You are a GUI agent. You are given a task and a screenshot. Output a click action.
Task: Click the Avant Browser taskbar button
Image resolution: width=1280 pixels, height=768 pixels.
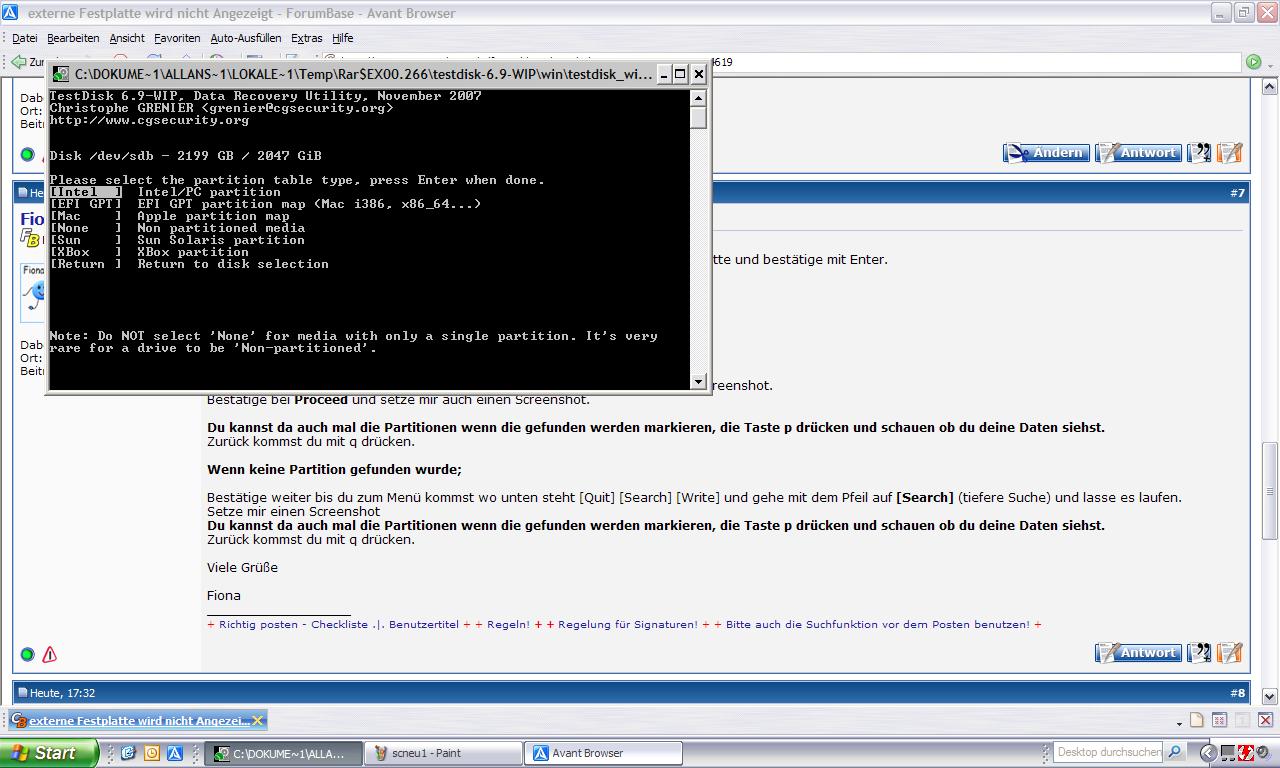(x=605, y=753)
